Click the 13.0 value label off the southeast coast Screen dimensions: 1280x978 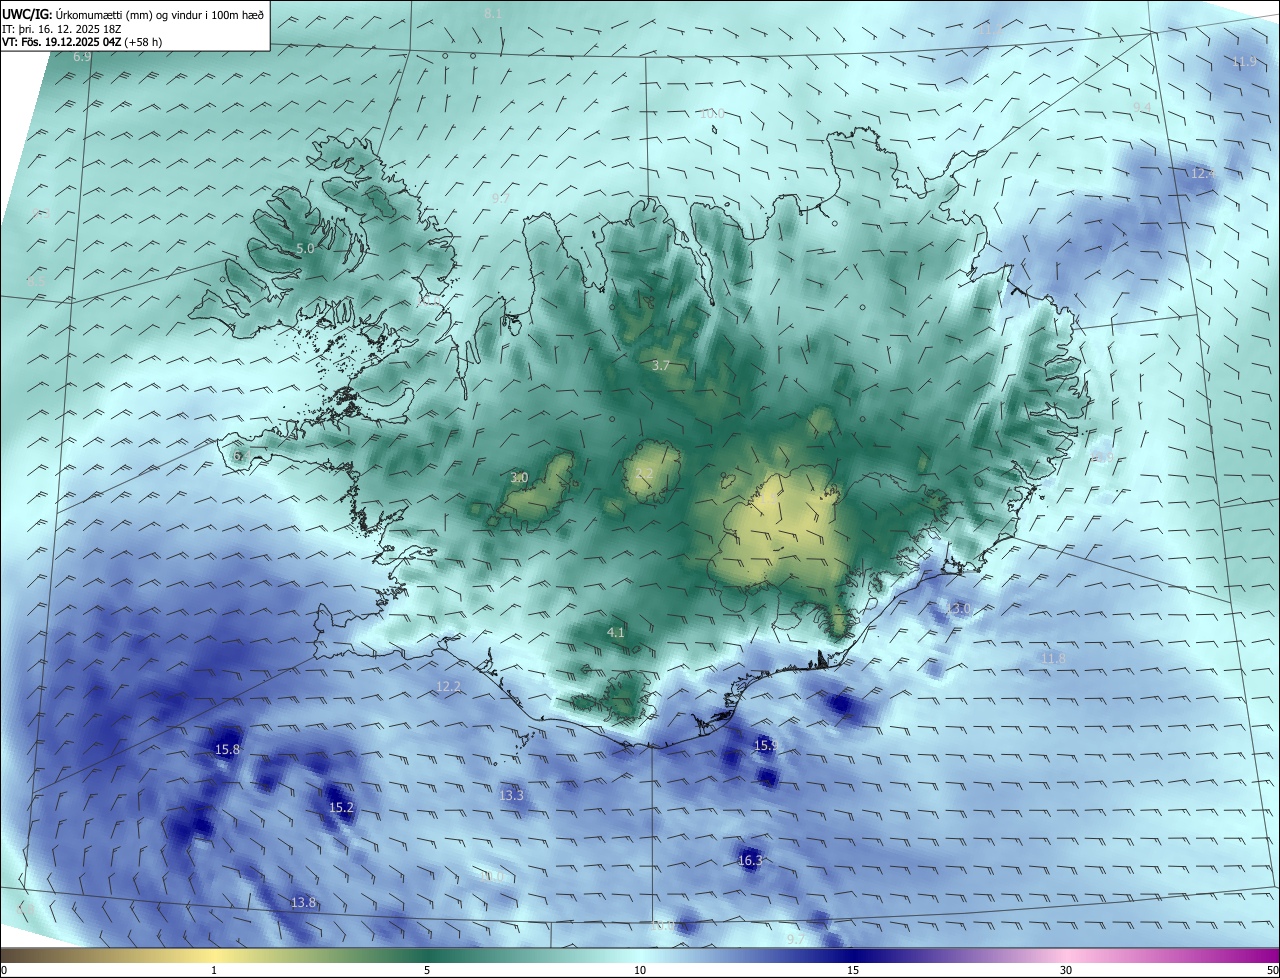[x=958, y=608]
